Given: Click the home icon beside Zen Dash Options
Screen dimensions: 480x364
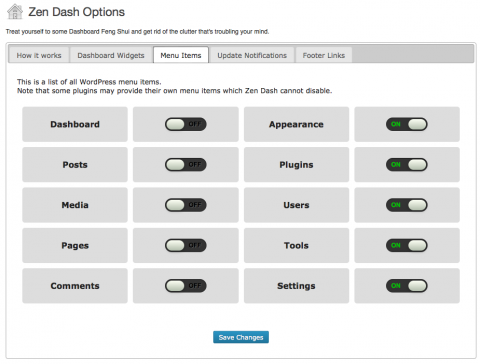Looking at the screenshot, I should (x=15, y=12).
